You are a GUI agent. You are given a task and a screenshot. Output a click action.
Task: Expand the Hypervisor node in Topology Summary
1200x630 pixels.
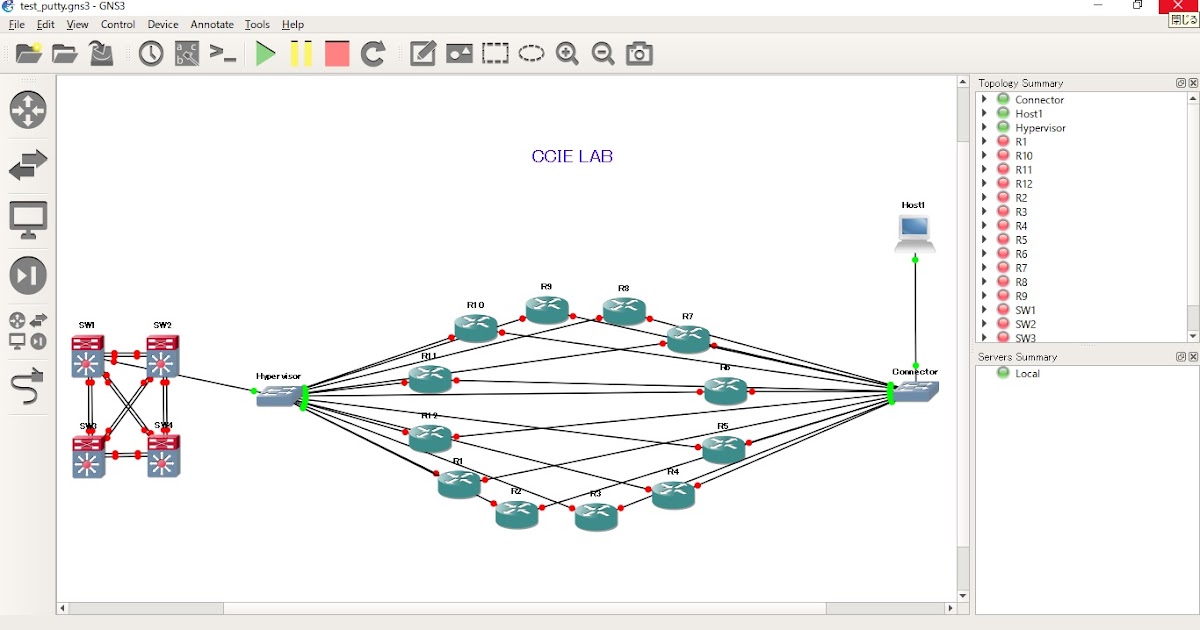985,127
